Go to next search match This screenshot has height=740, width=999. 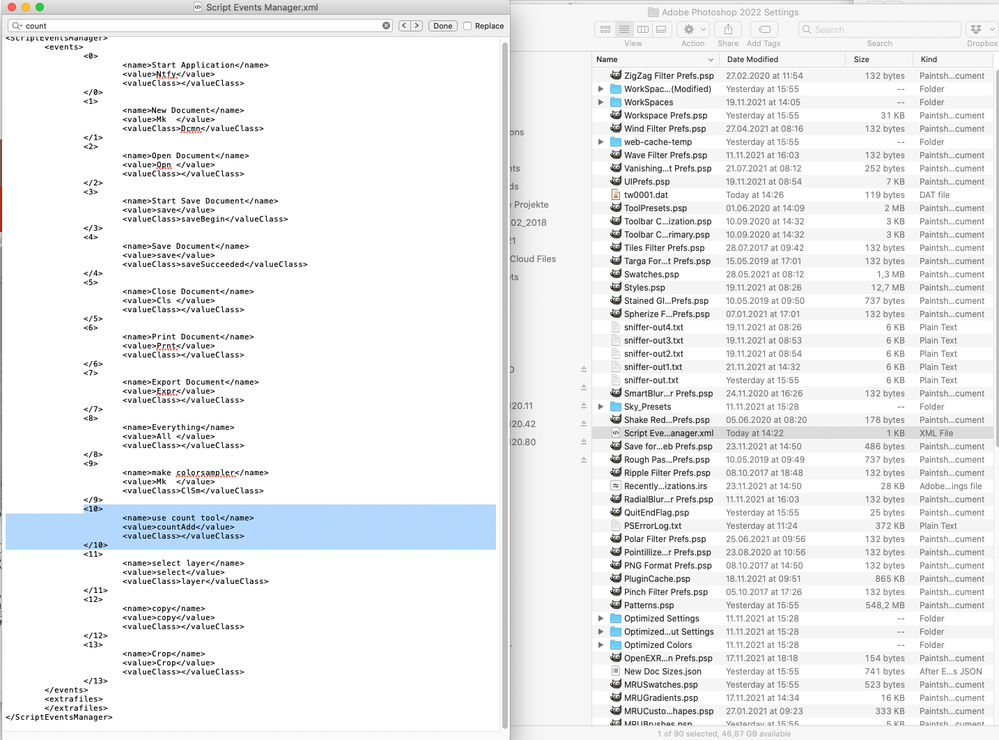(417, 25)
